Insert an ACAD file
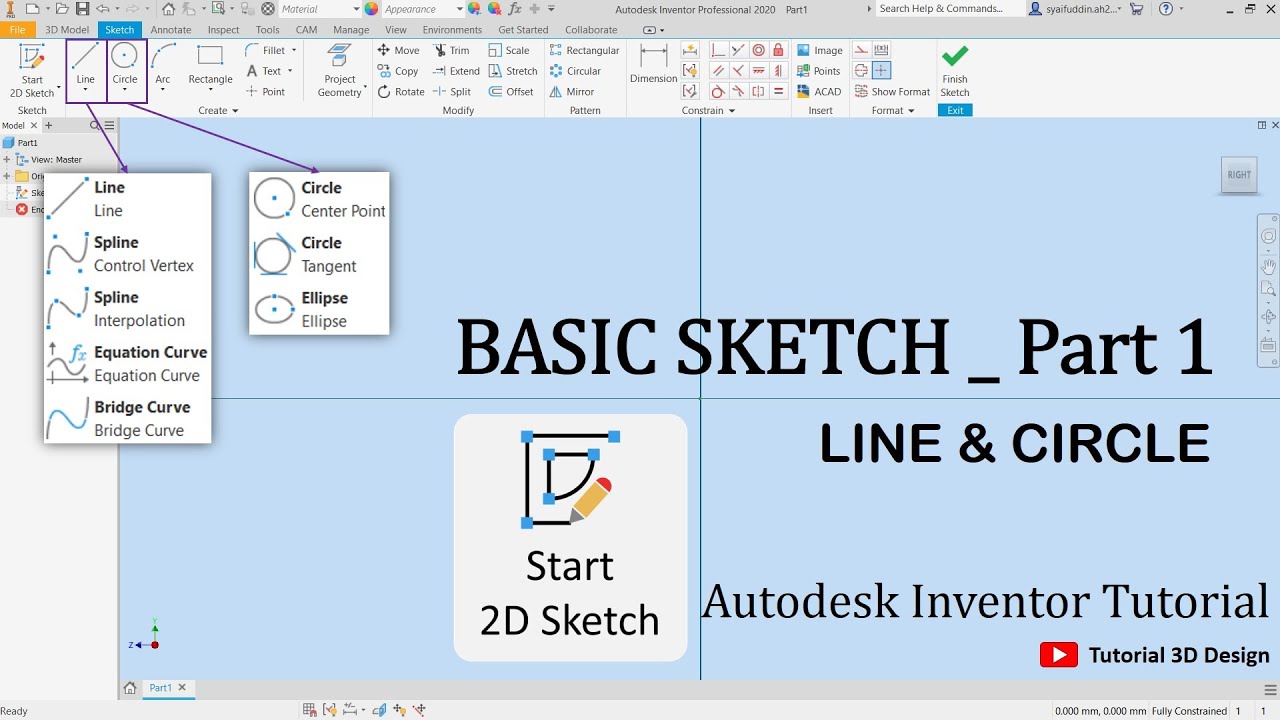 pos(819,92)
